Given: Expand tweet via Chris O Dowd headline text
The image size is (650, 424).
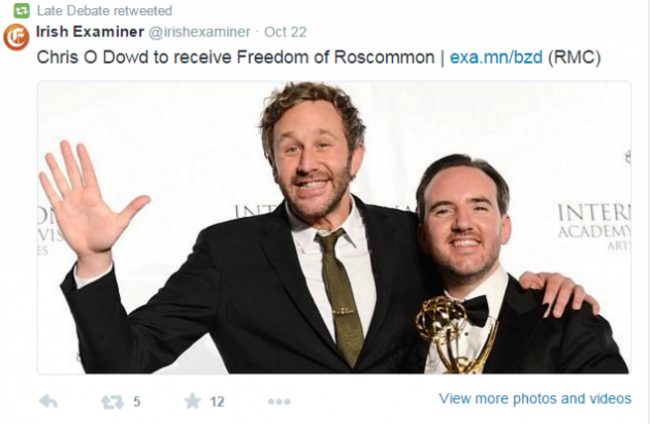Looking at the screenshot, I should click(235, 57).
